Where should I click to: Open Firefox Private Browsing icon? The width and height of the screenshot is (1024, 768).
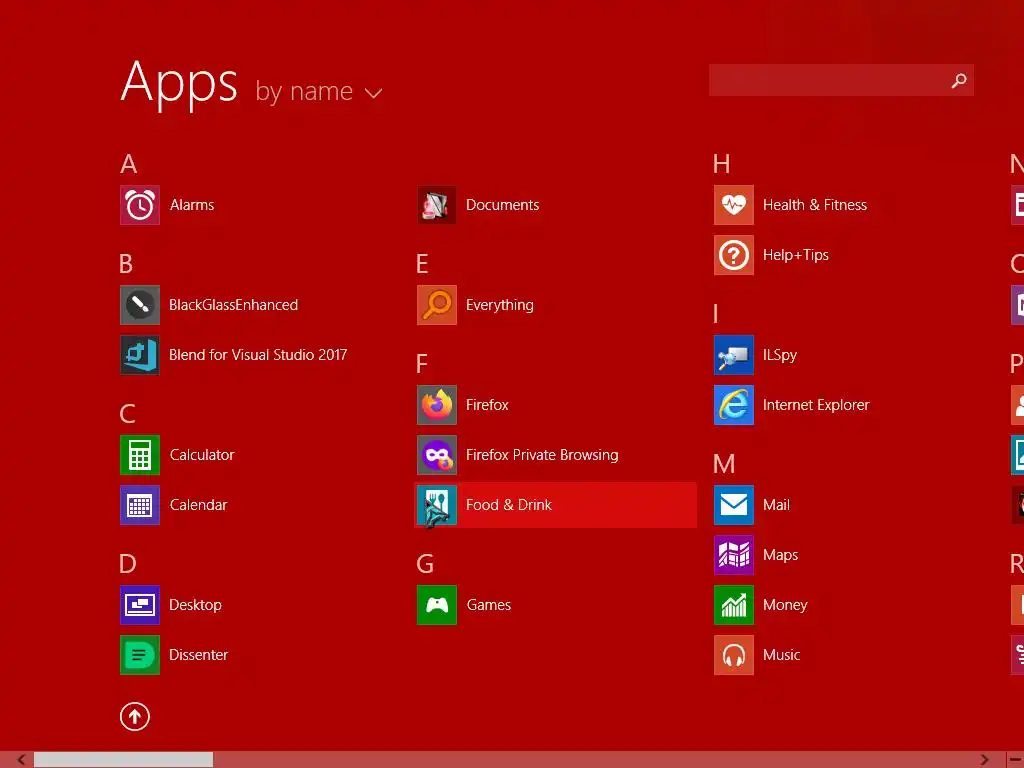(x=437, y=455)
